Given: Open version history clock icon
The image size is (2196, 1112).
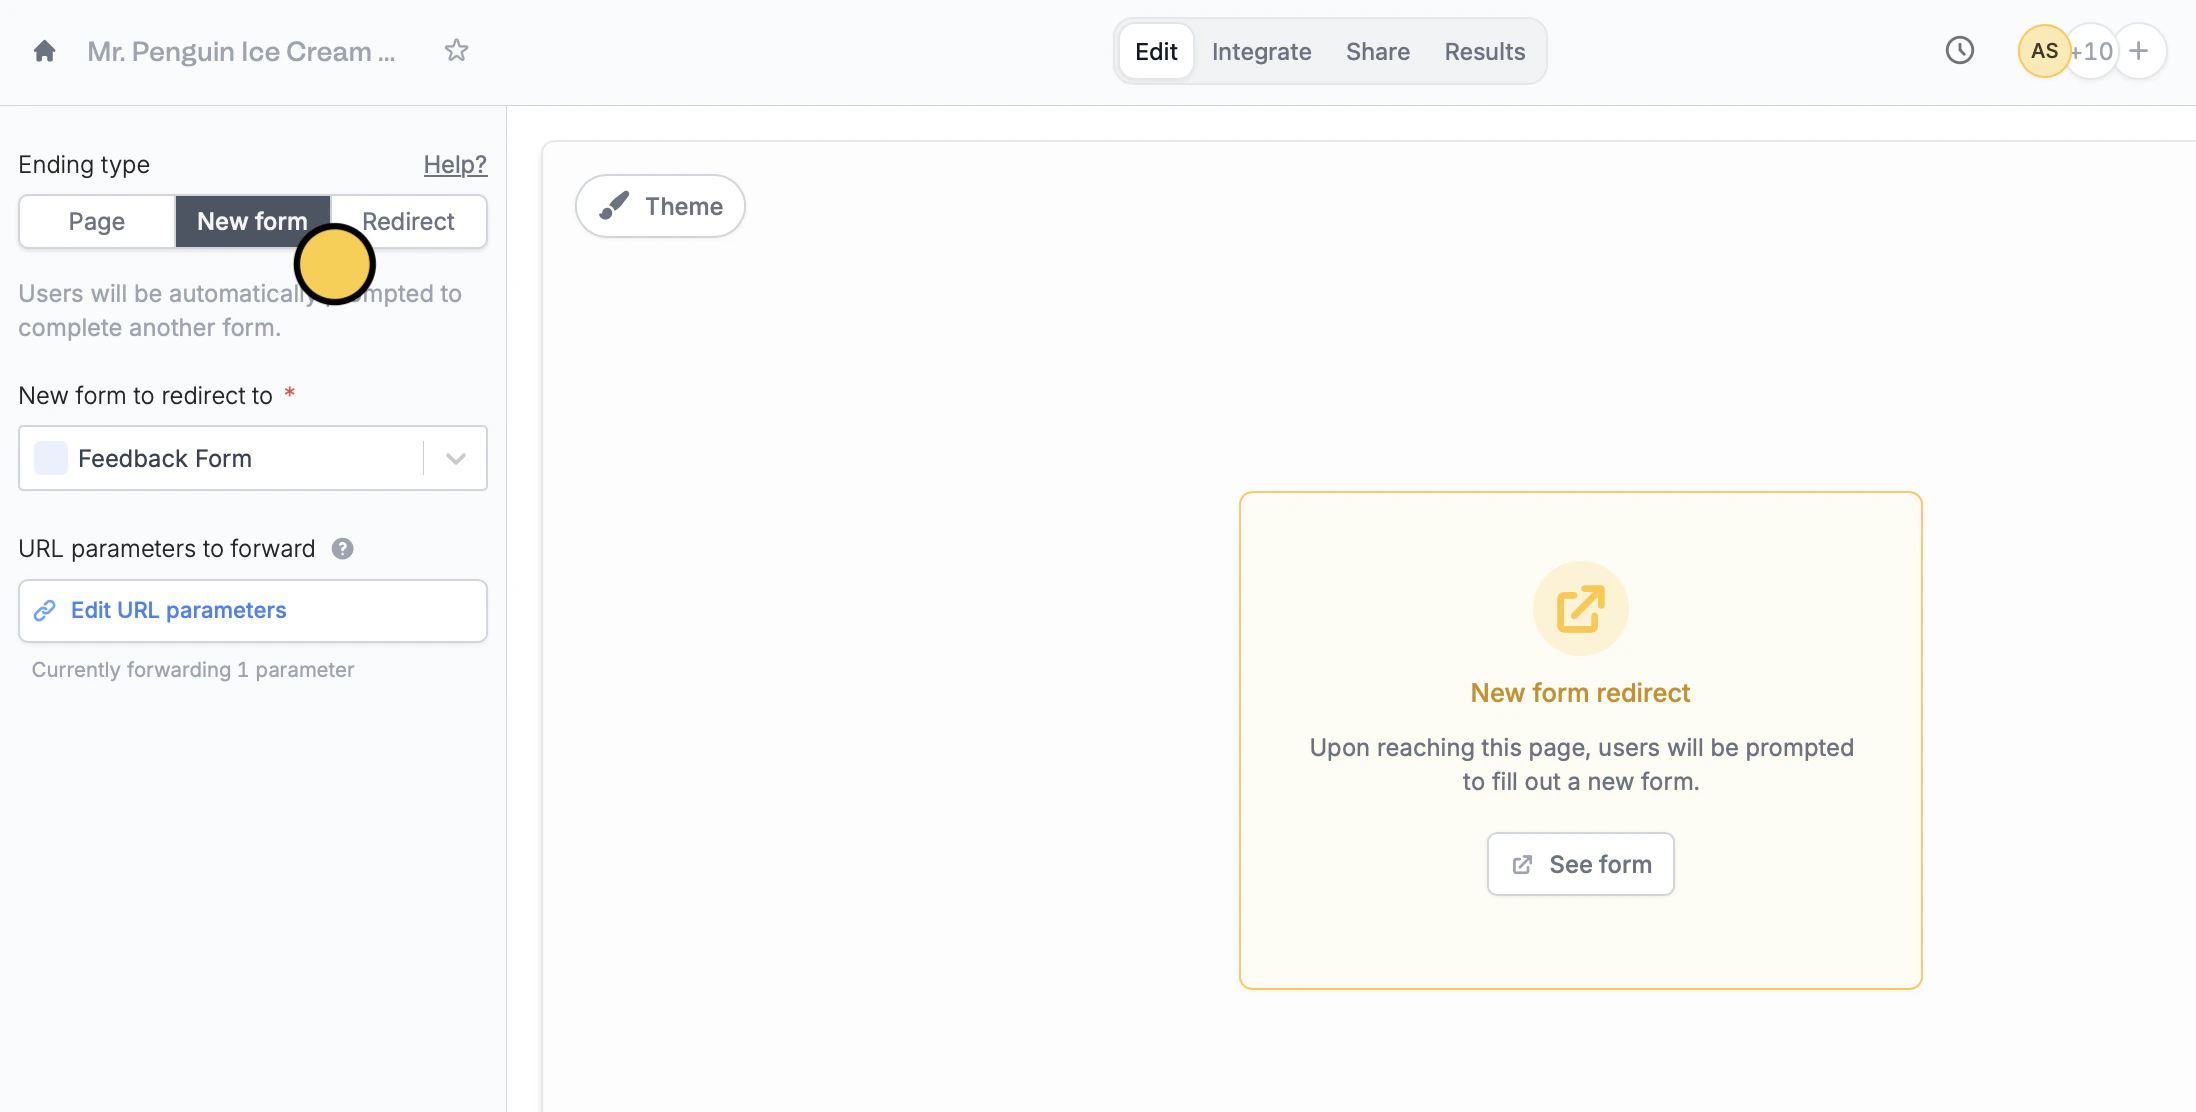Looking at the screenshot, I should pyautogui.click(x=1959, y=51).
